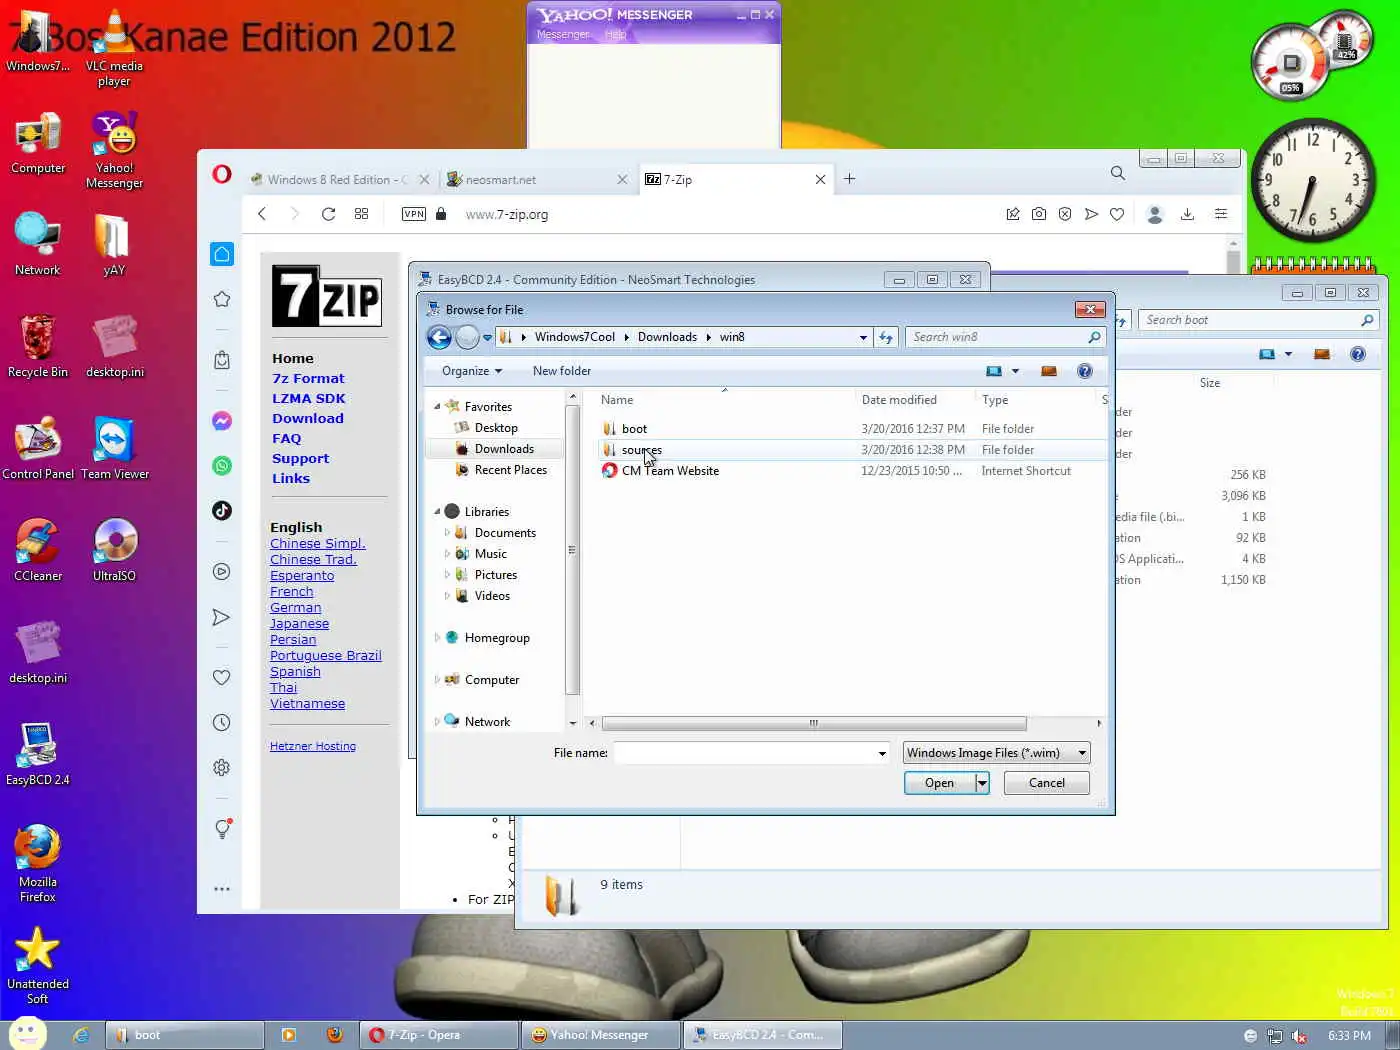This screenshot has height=1050, width=1400.
Task: Open Opera sidebar history clock icon
Action: point(222,722)
